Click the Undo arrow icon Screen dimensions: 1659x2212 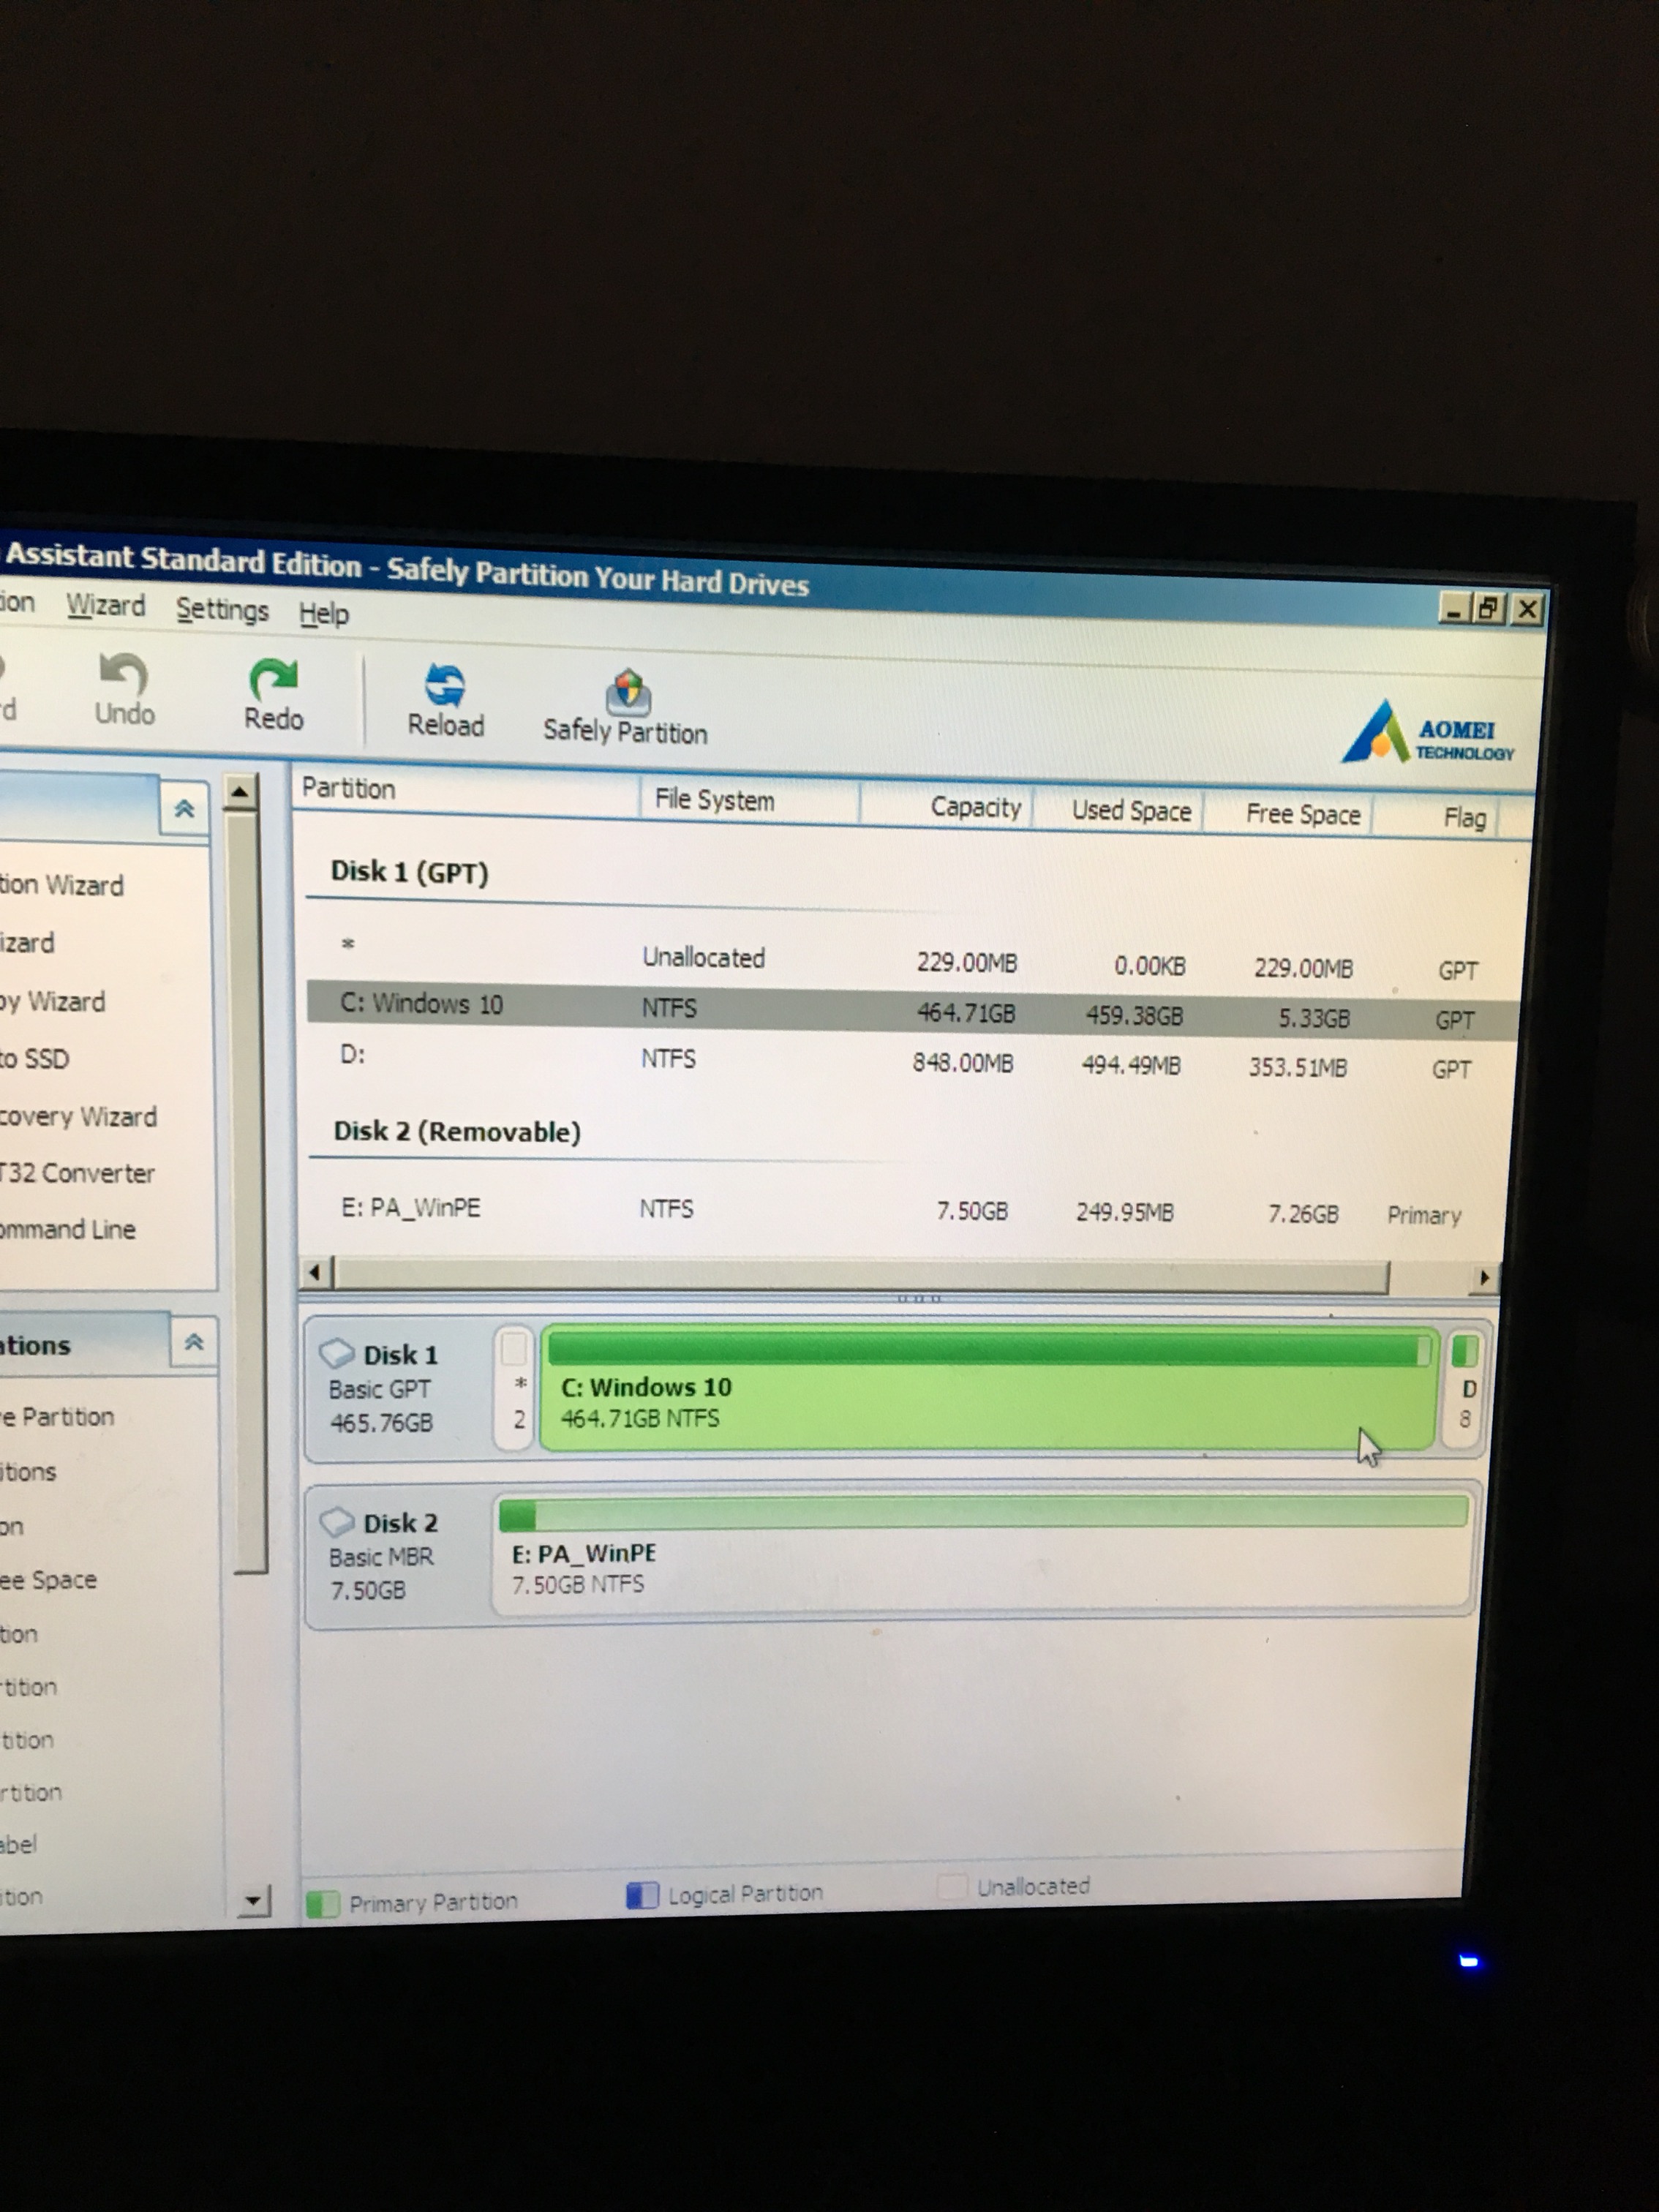(x=124, y=674)
